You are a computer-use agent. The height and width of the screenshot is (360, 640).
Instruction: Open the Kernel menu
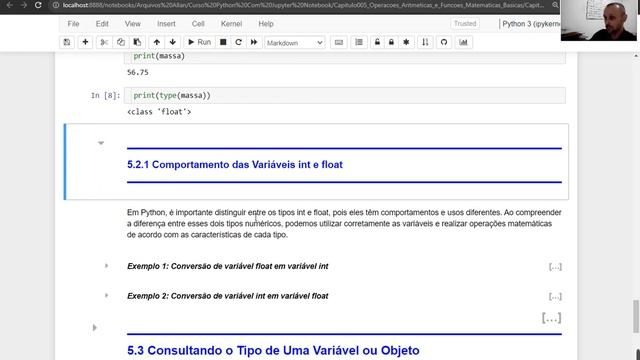pyautogui.click(x=231, y=24)
